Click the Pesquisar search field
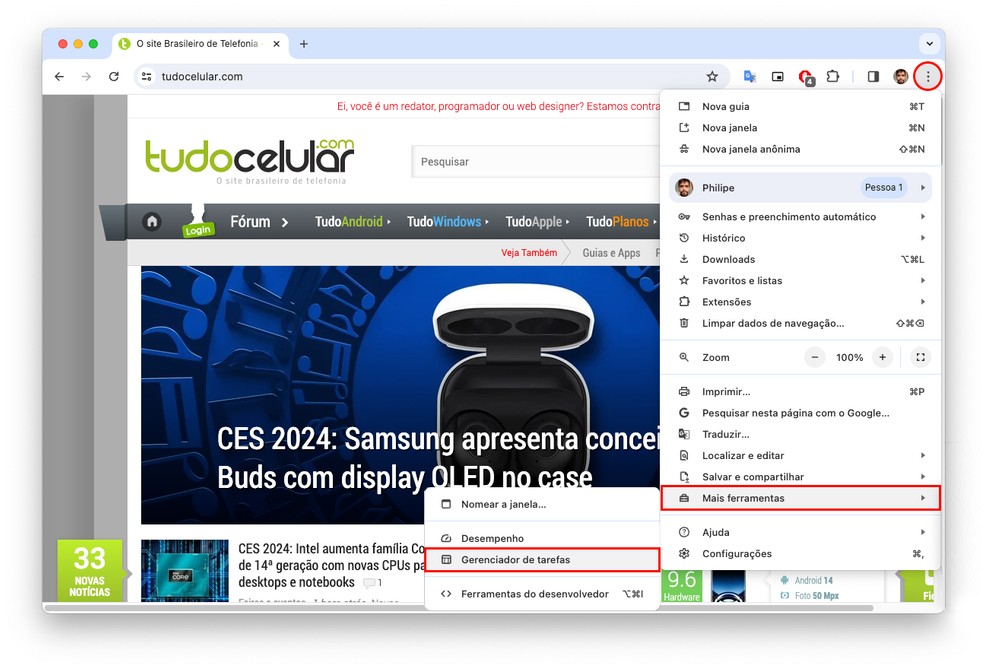The image size is (1000, 670). point(536,162)
